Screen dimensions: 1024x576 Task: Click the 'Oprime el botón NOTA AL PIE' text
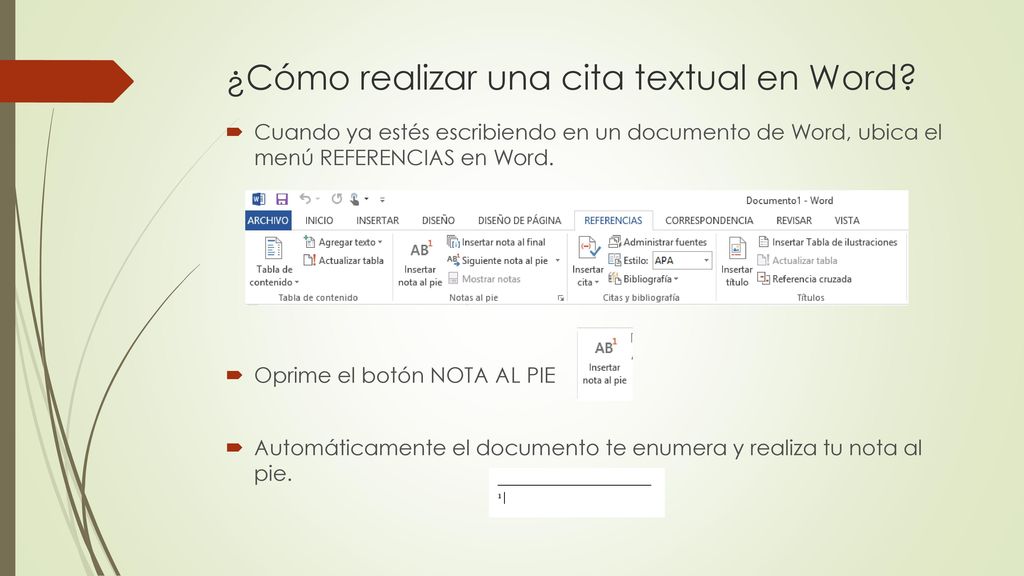point(404,376)
